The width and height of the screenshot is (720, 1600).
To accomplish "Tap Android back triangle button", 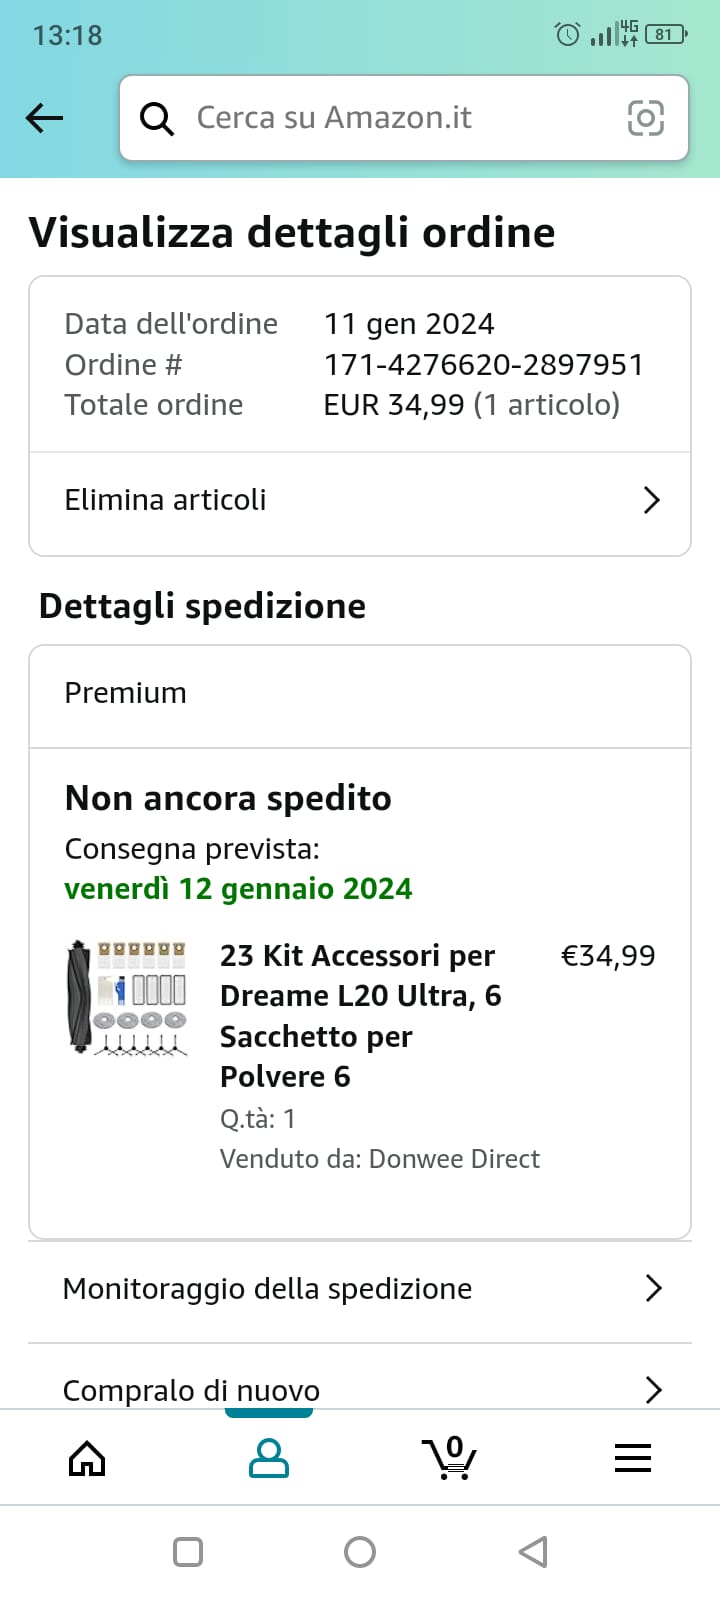I will click(533, 1552).
